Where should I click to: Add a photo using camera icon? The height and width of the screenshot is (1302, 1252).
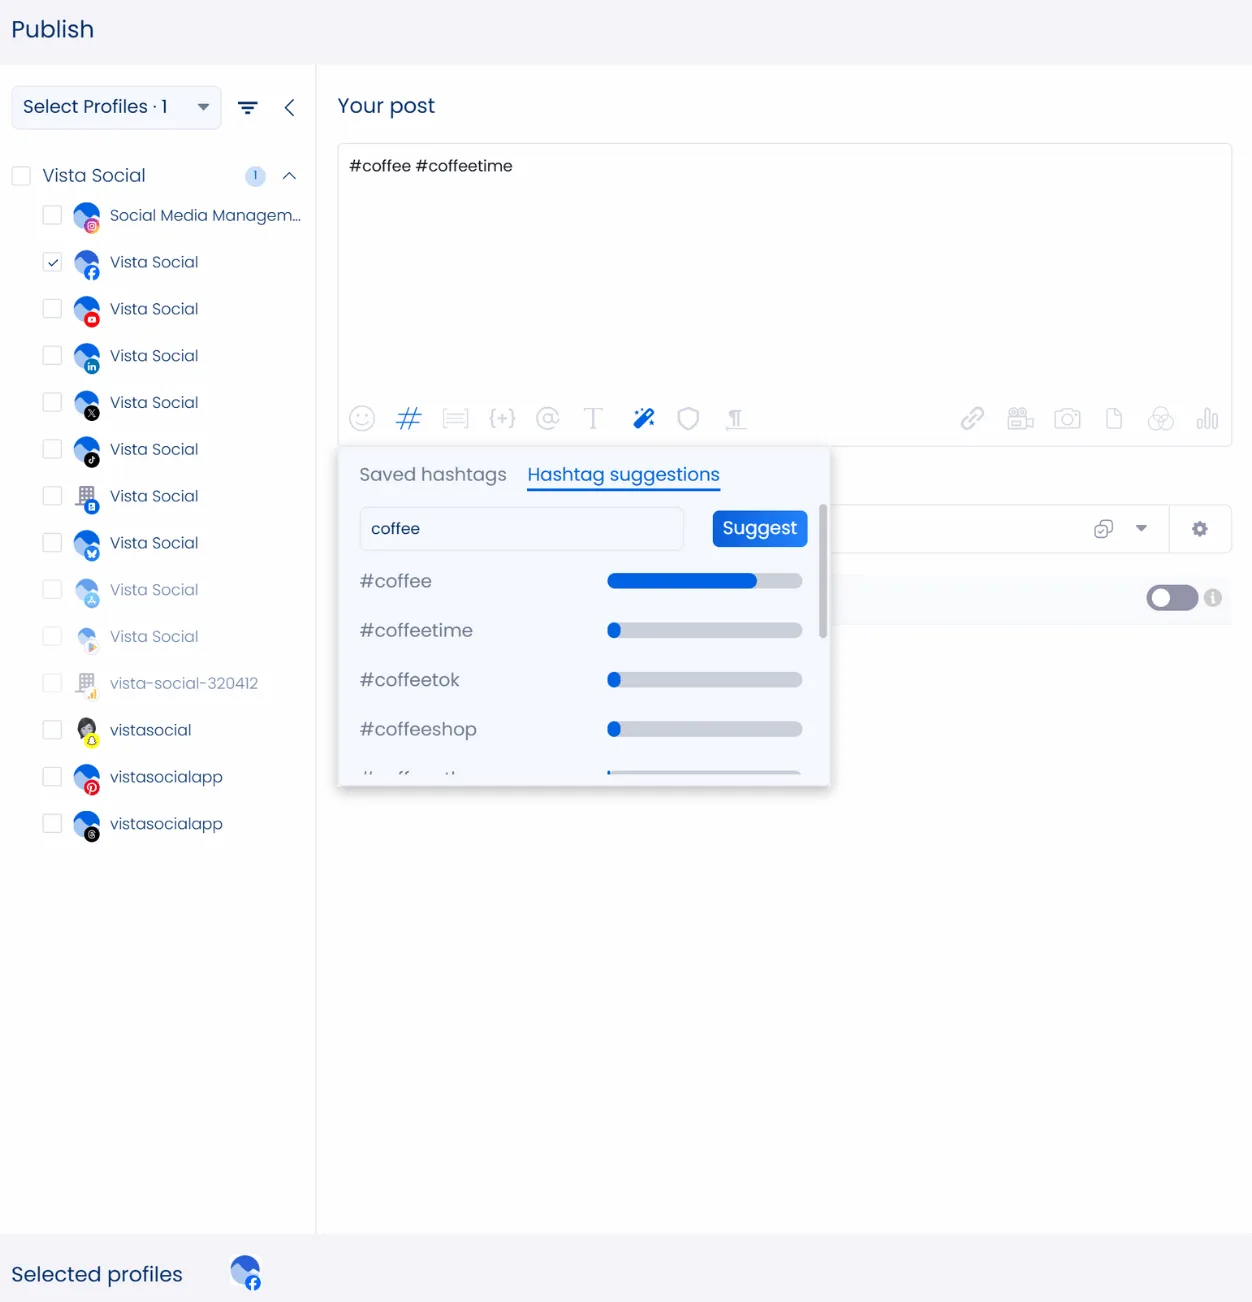[1067, 418]
